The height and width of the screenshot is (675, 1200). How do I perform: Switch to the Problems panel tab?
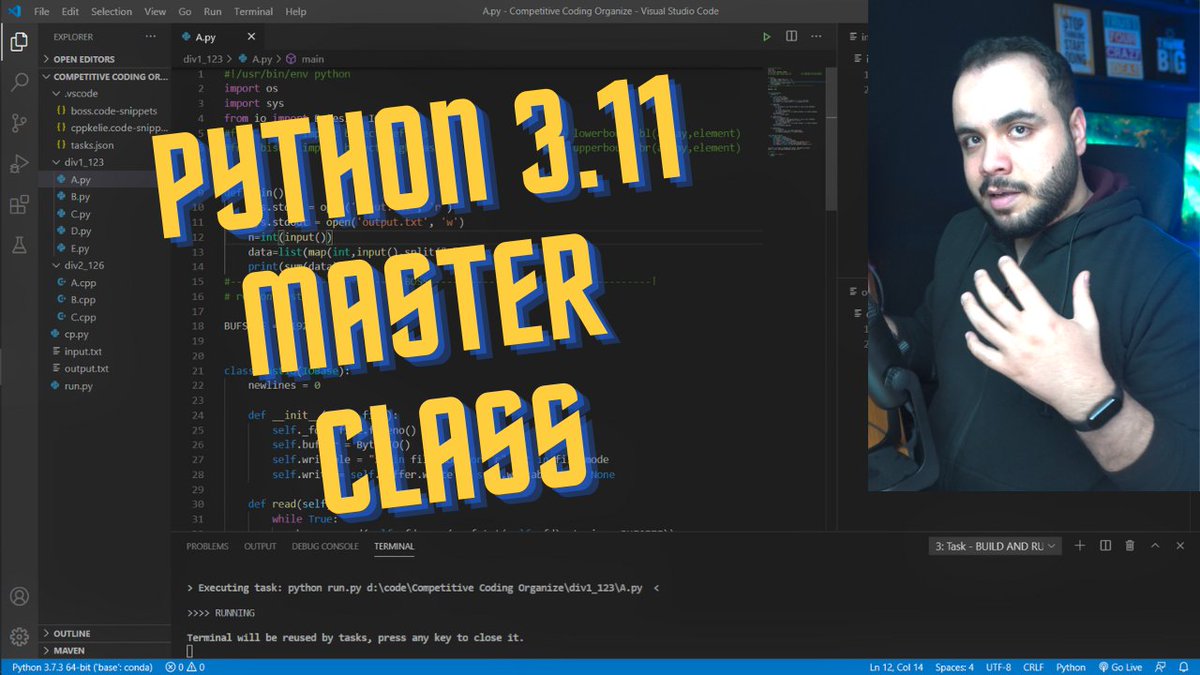tap(207, 546)
